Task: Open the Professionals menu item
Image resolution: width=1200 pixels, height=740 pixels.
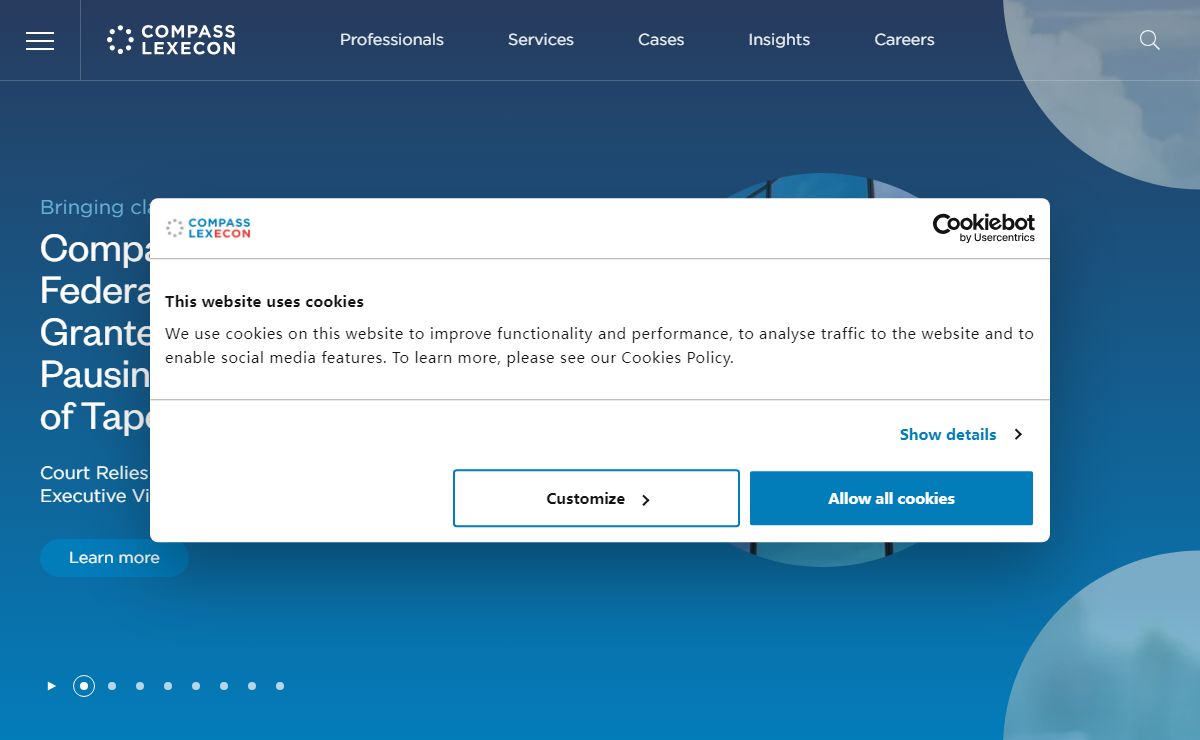Action: (x=392, y=40)
